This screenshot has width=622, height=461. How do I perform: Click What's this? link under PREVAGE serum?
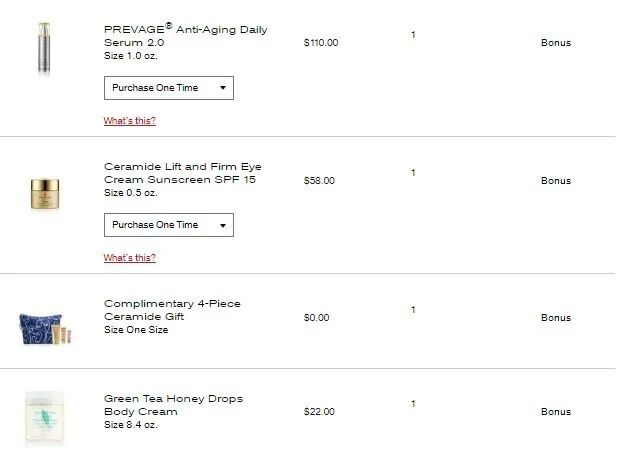tap(129, 121)
